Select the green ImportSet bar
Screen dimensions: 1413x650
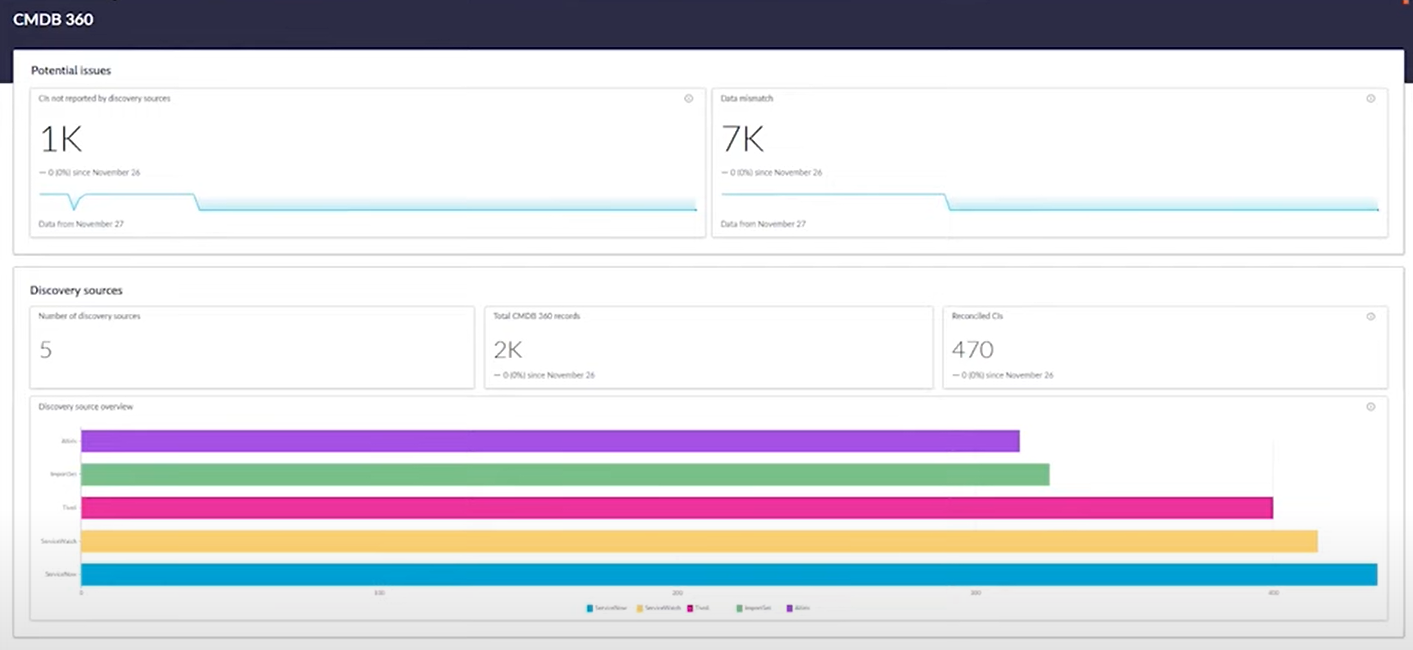(x=565, y=474)
